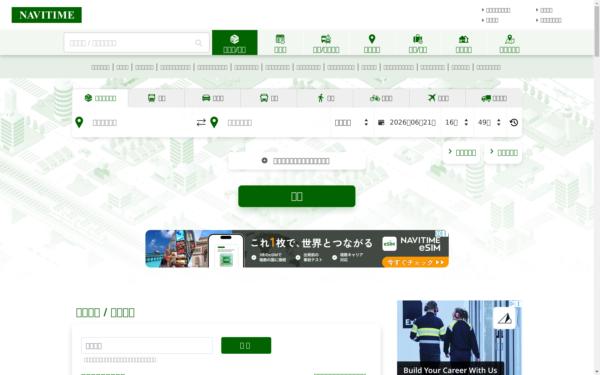Open the spot search menu with pin icon

point(372,43)
